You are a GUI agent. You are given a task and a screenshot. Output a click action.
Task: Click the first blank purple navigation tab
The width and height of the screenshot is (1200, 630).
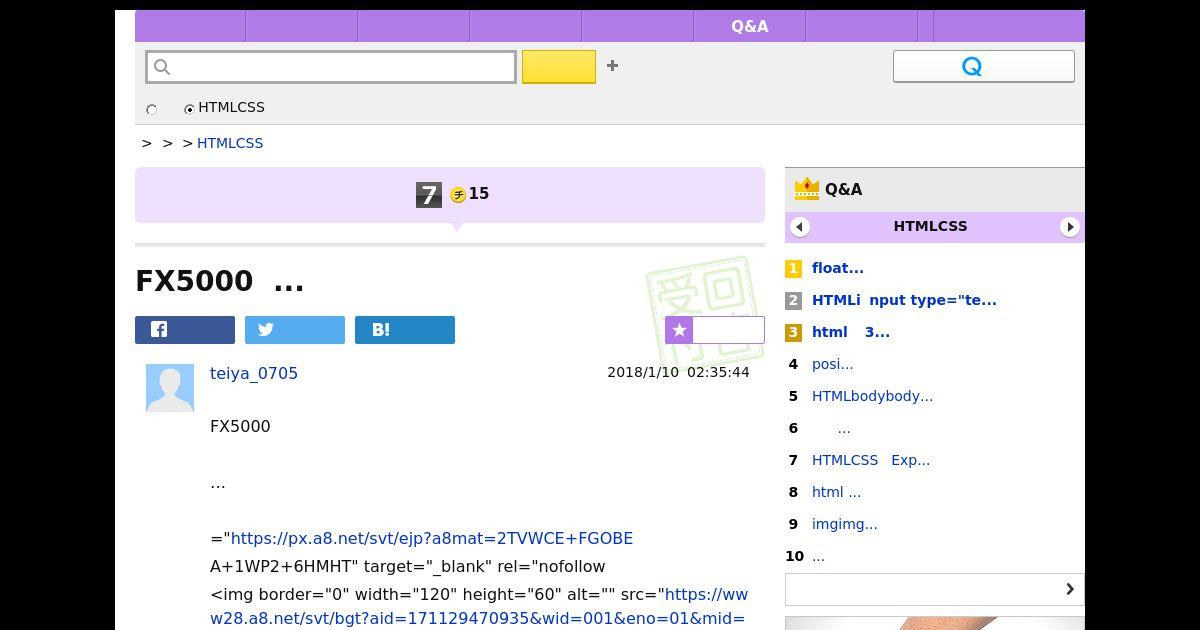pyautogui.click(x=190, y=26)
